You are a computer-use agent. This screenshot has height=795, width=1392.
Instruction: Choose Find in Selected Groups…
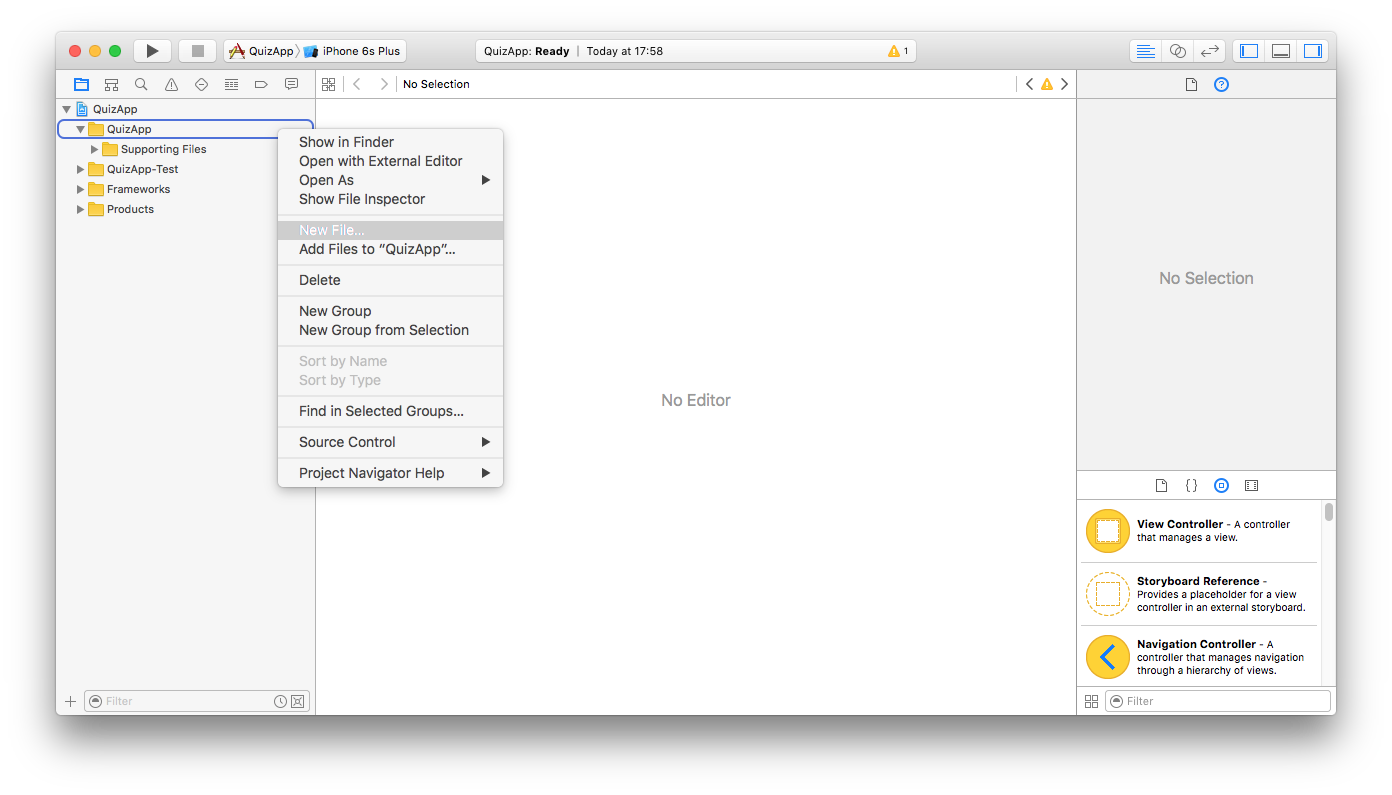click(x=390, y=411)
